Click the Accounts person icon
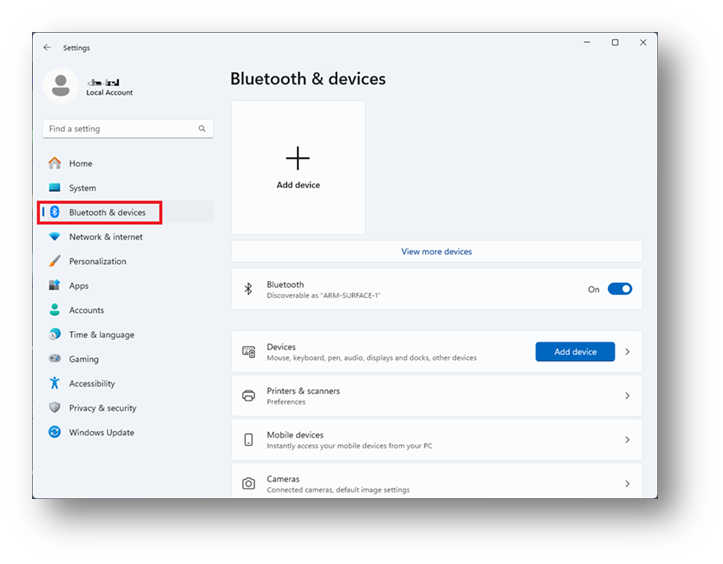The height and width of the screenshot is (564, 723). point(55,310)
